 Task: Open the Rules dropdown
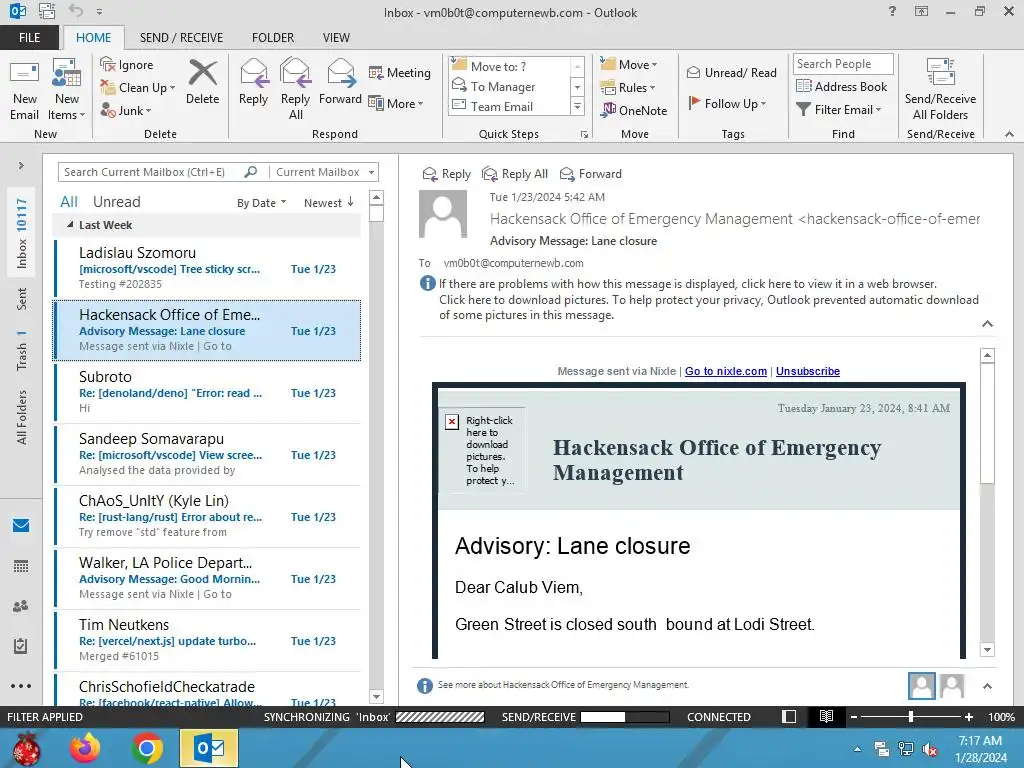[627, 87]
